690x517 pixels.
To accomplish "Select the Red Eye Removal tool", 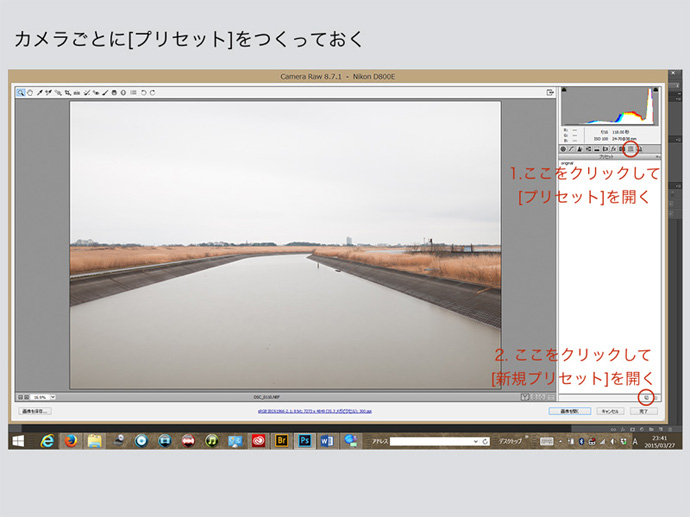I will pos(96,93).
